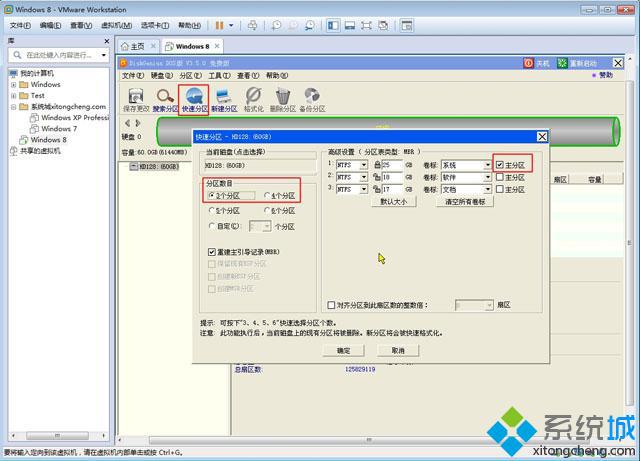Open file system dropdown for partition 1
This screenshot has height=461, width=640.
click(x=363, y=165)
